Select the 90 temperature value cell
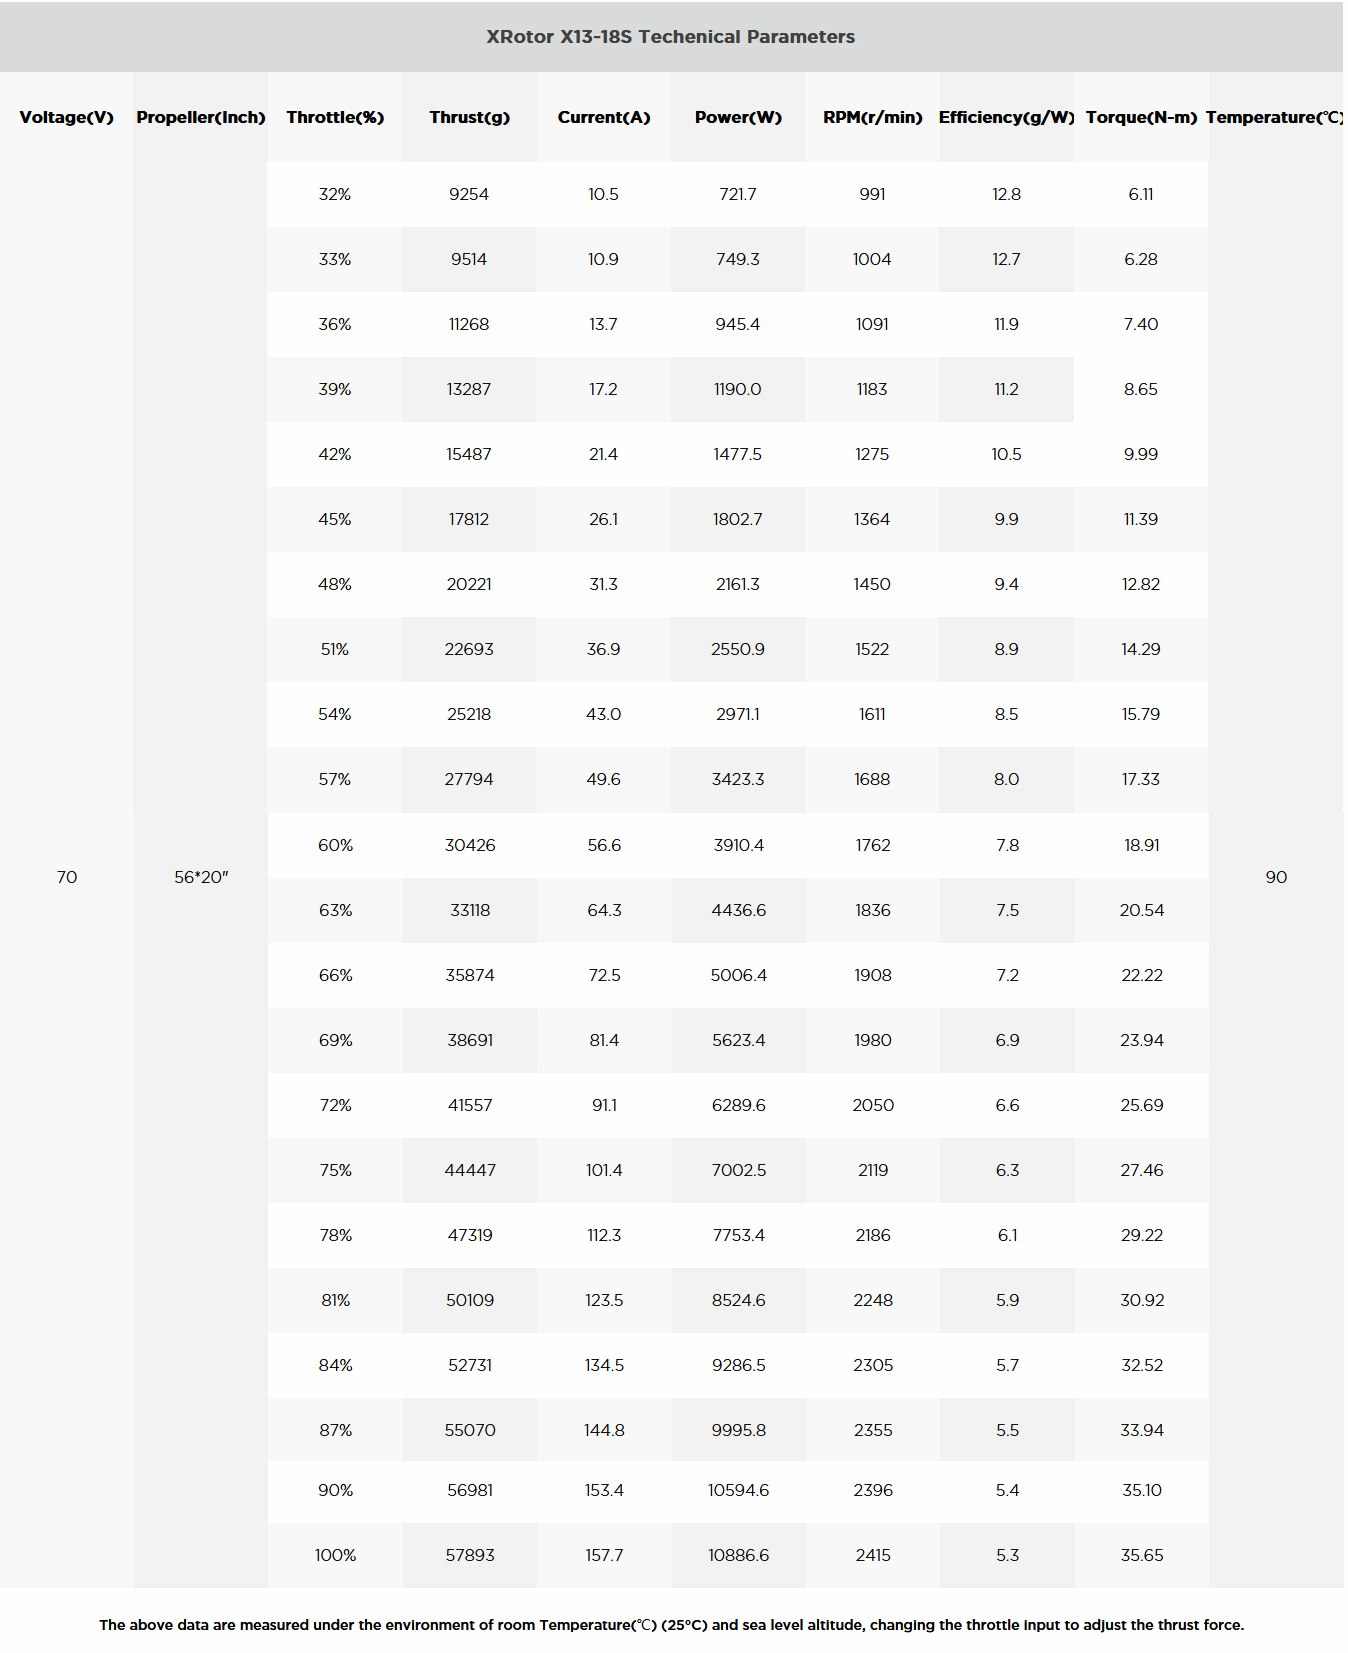Image resolution: width=1348 pixels, height=1653 pixels. (x=1276, y=877)
